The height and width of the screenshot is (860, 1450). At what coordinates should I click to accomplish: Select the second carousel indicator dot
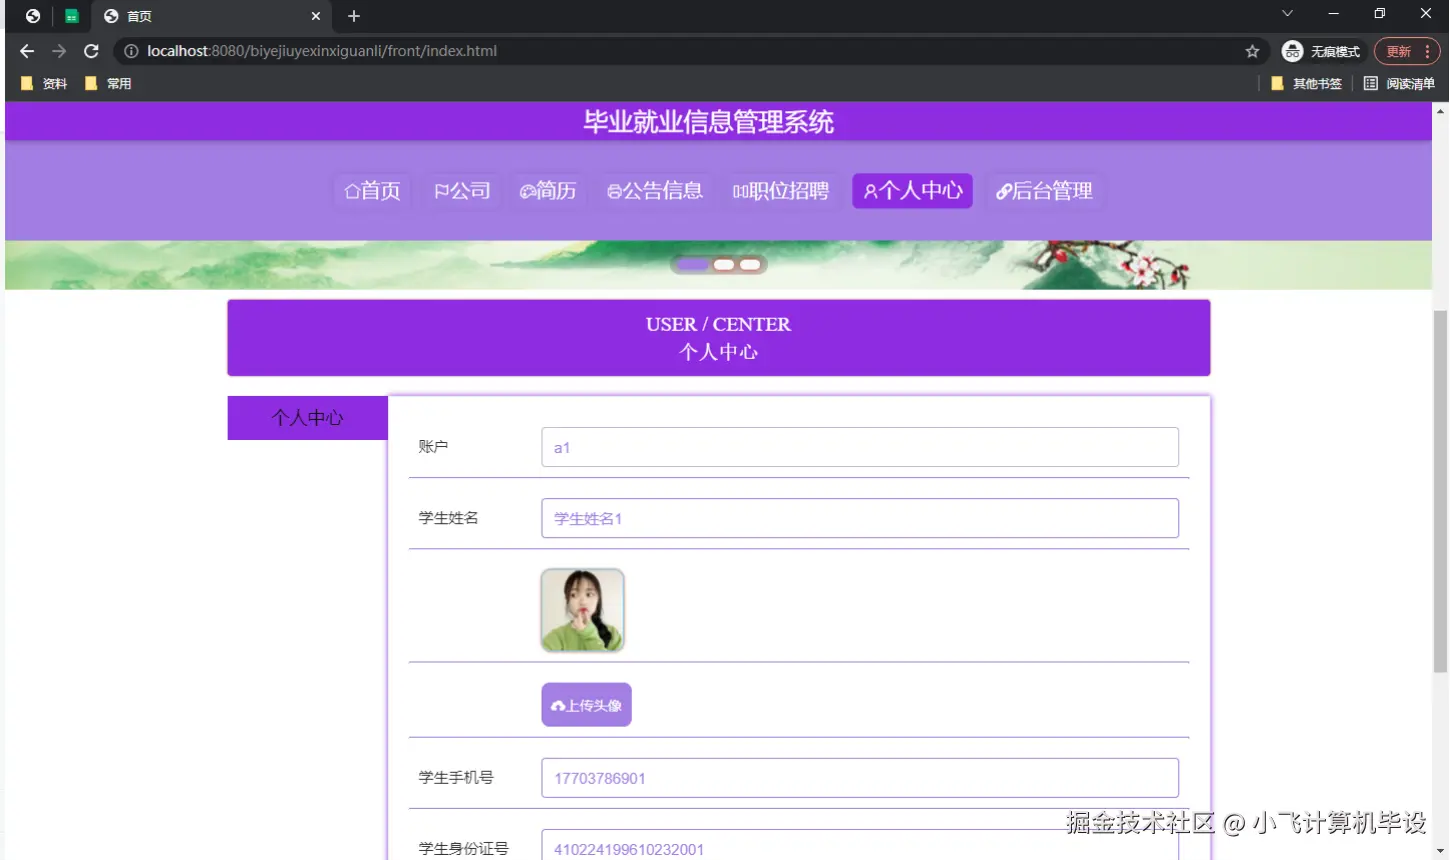[x=723, y=264]
